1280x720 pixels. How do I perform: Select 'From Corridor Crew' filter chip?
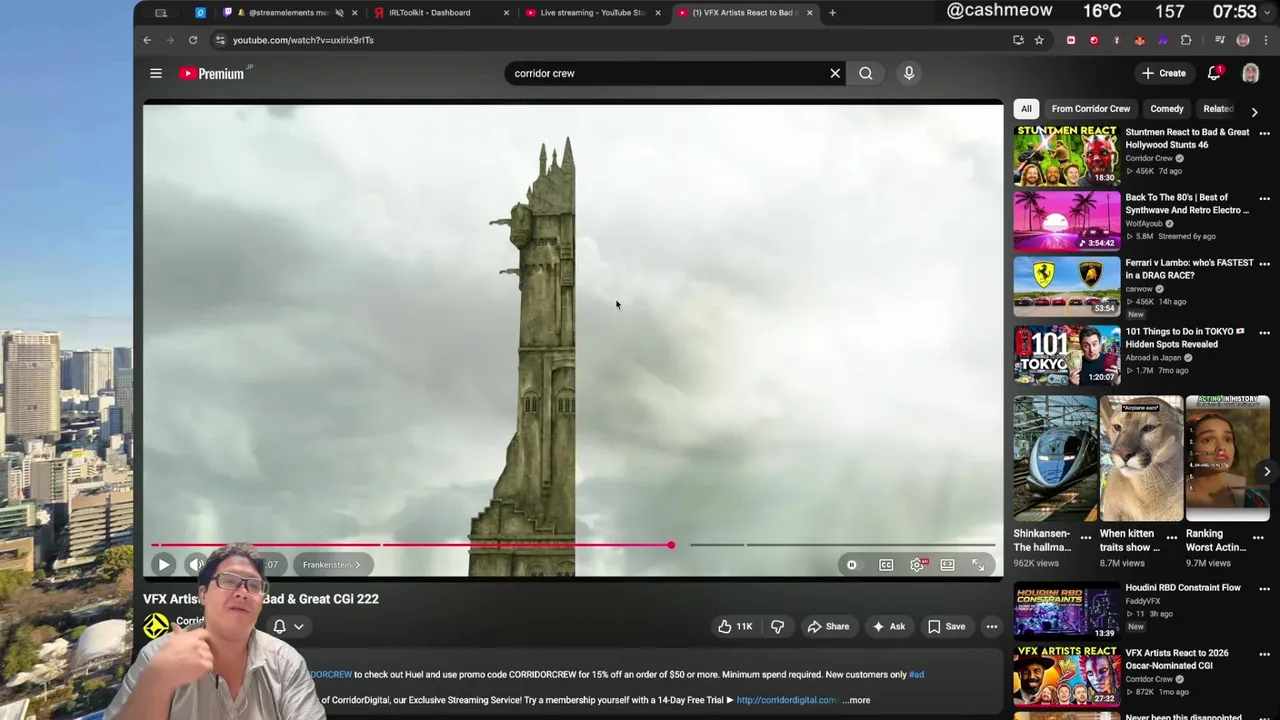click(1091, 109)
